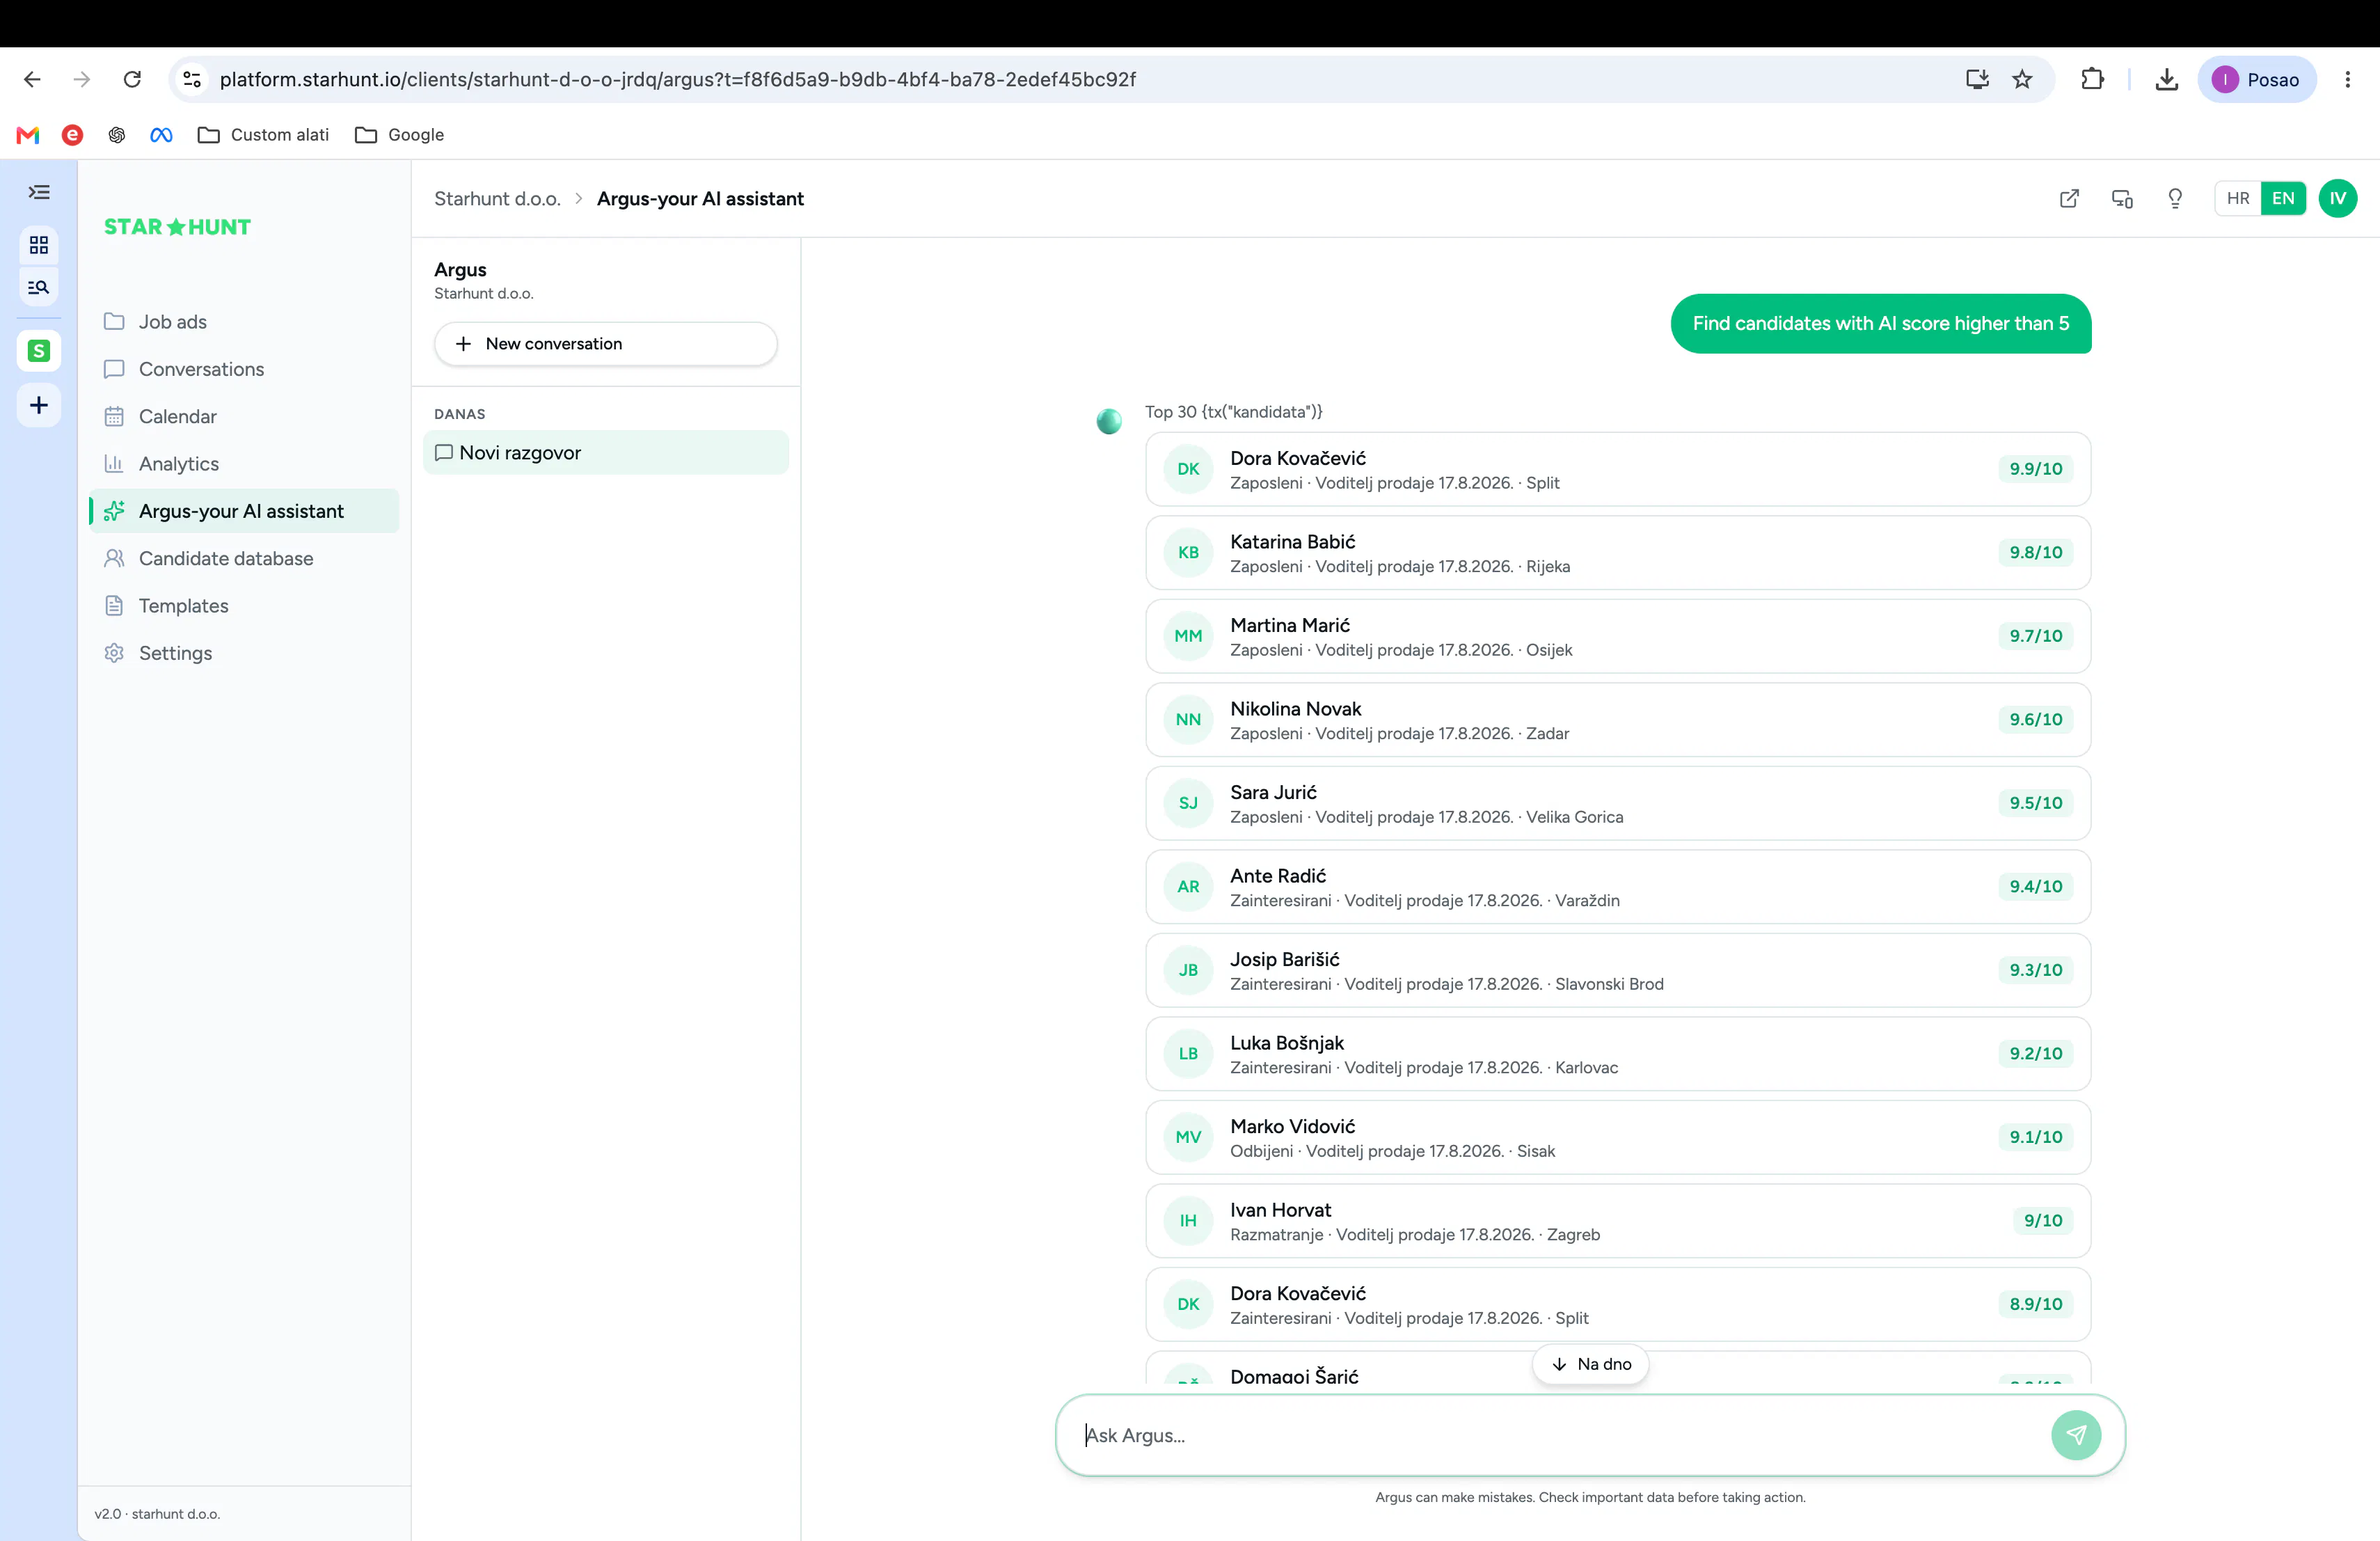Open the ChatGPT bookmark icon

pos(117,135)
